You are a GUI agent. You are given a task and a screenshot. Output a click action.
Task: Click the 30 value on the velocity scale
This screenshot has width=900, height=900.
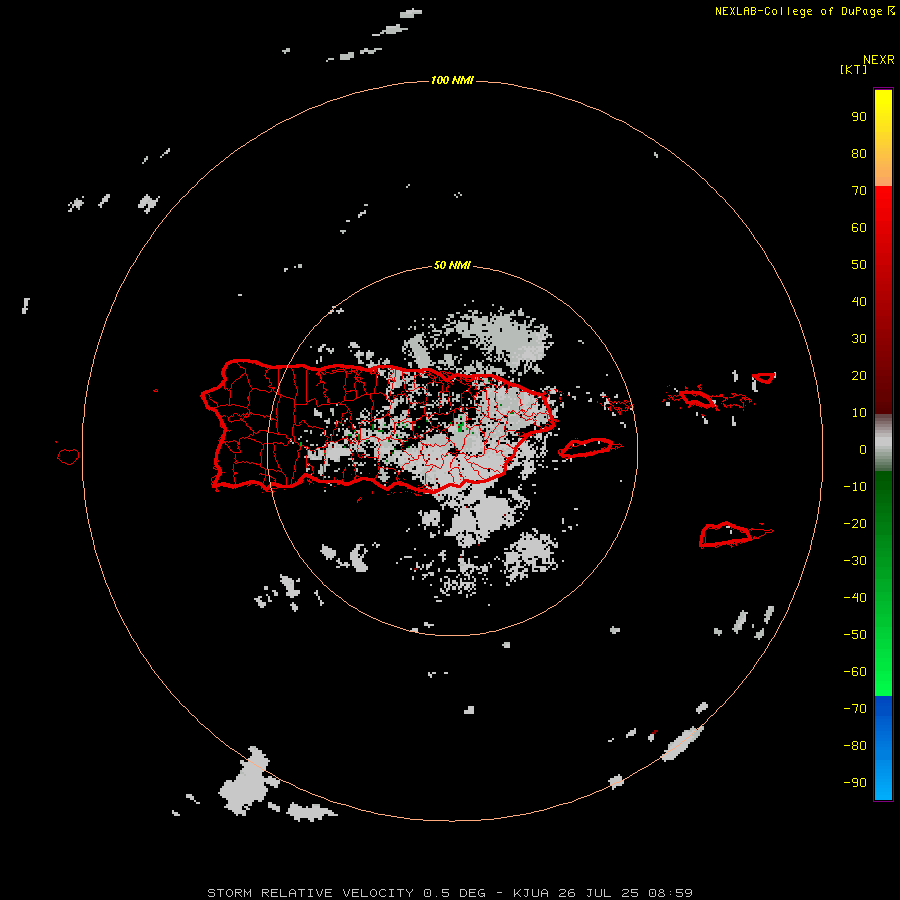point(859,339)
